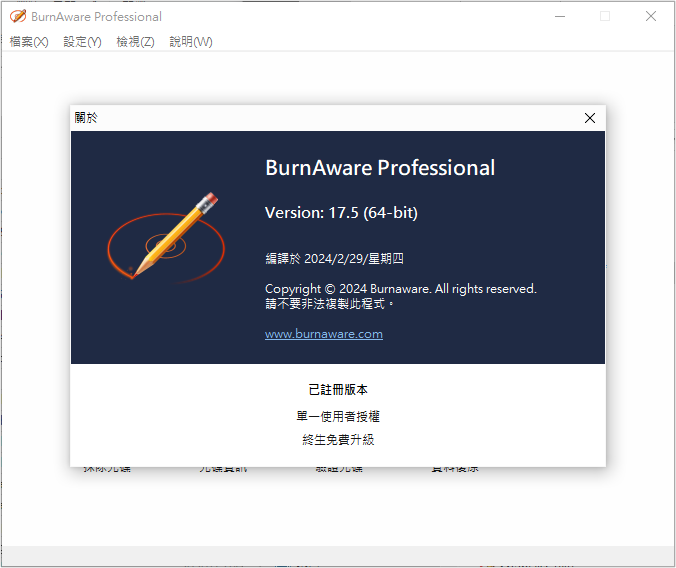
Task: Click the 單一使用者授權 license text
Action: click(x=338, y=416)
